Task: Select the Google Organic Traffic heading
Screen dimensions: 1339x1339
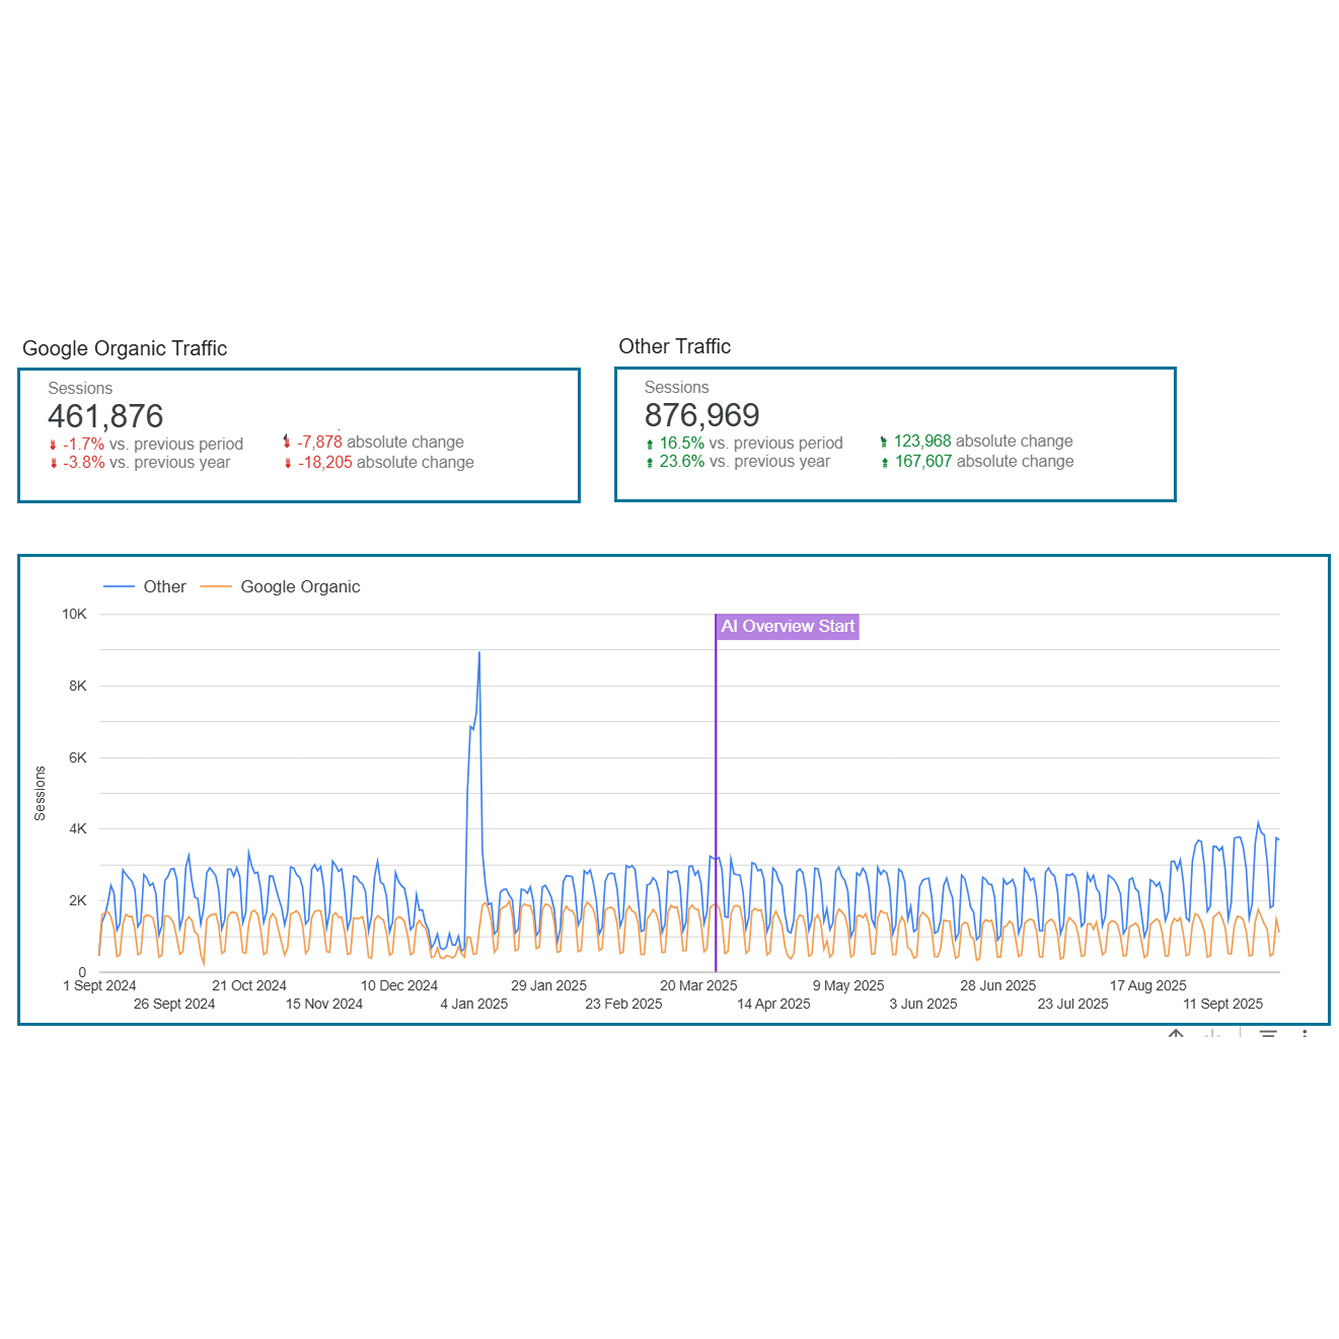Action: click(x=125, y=349)
